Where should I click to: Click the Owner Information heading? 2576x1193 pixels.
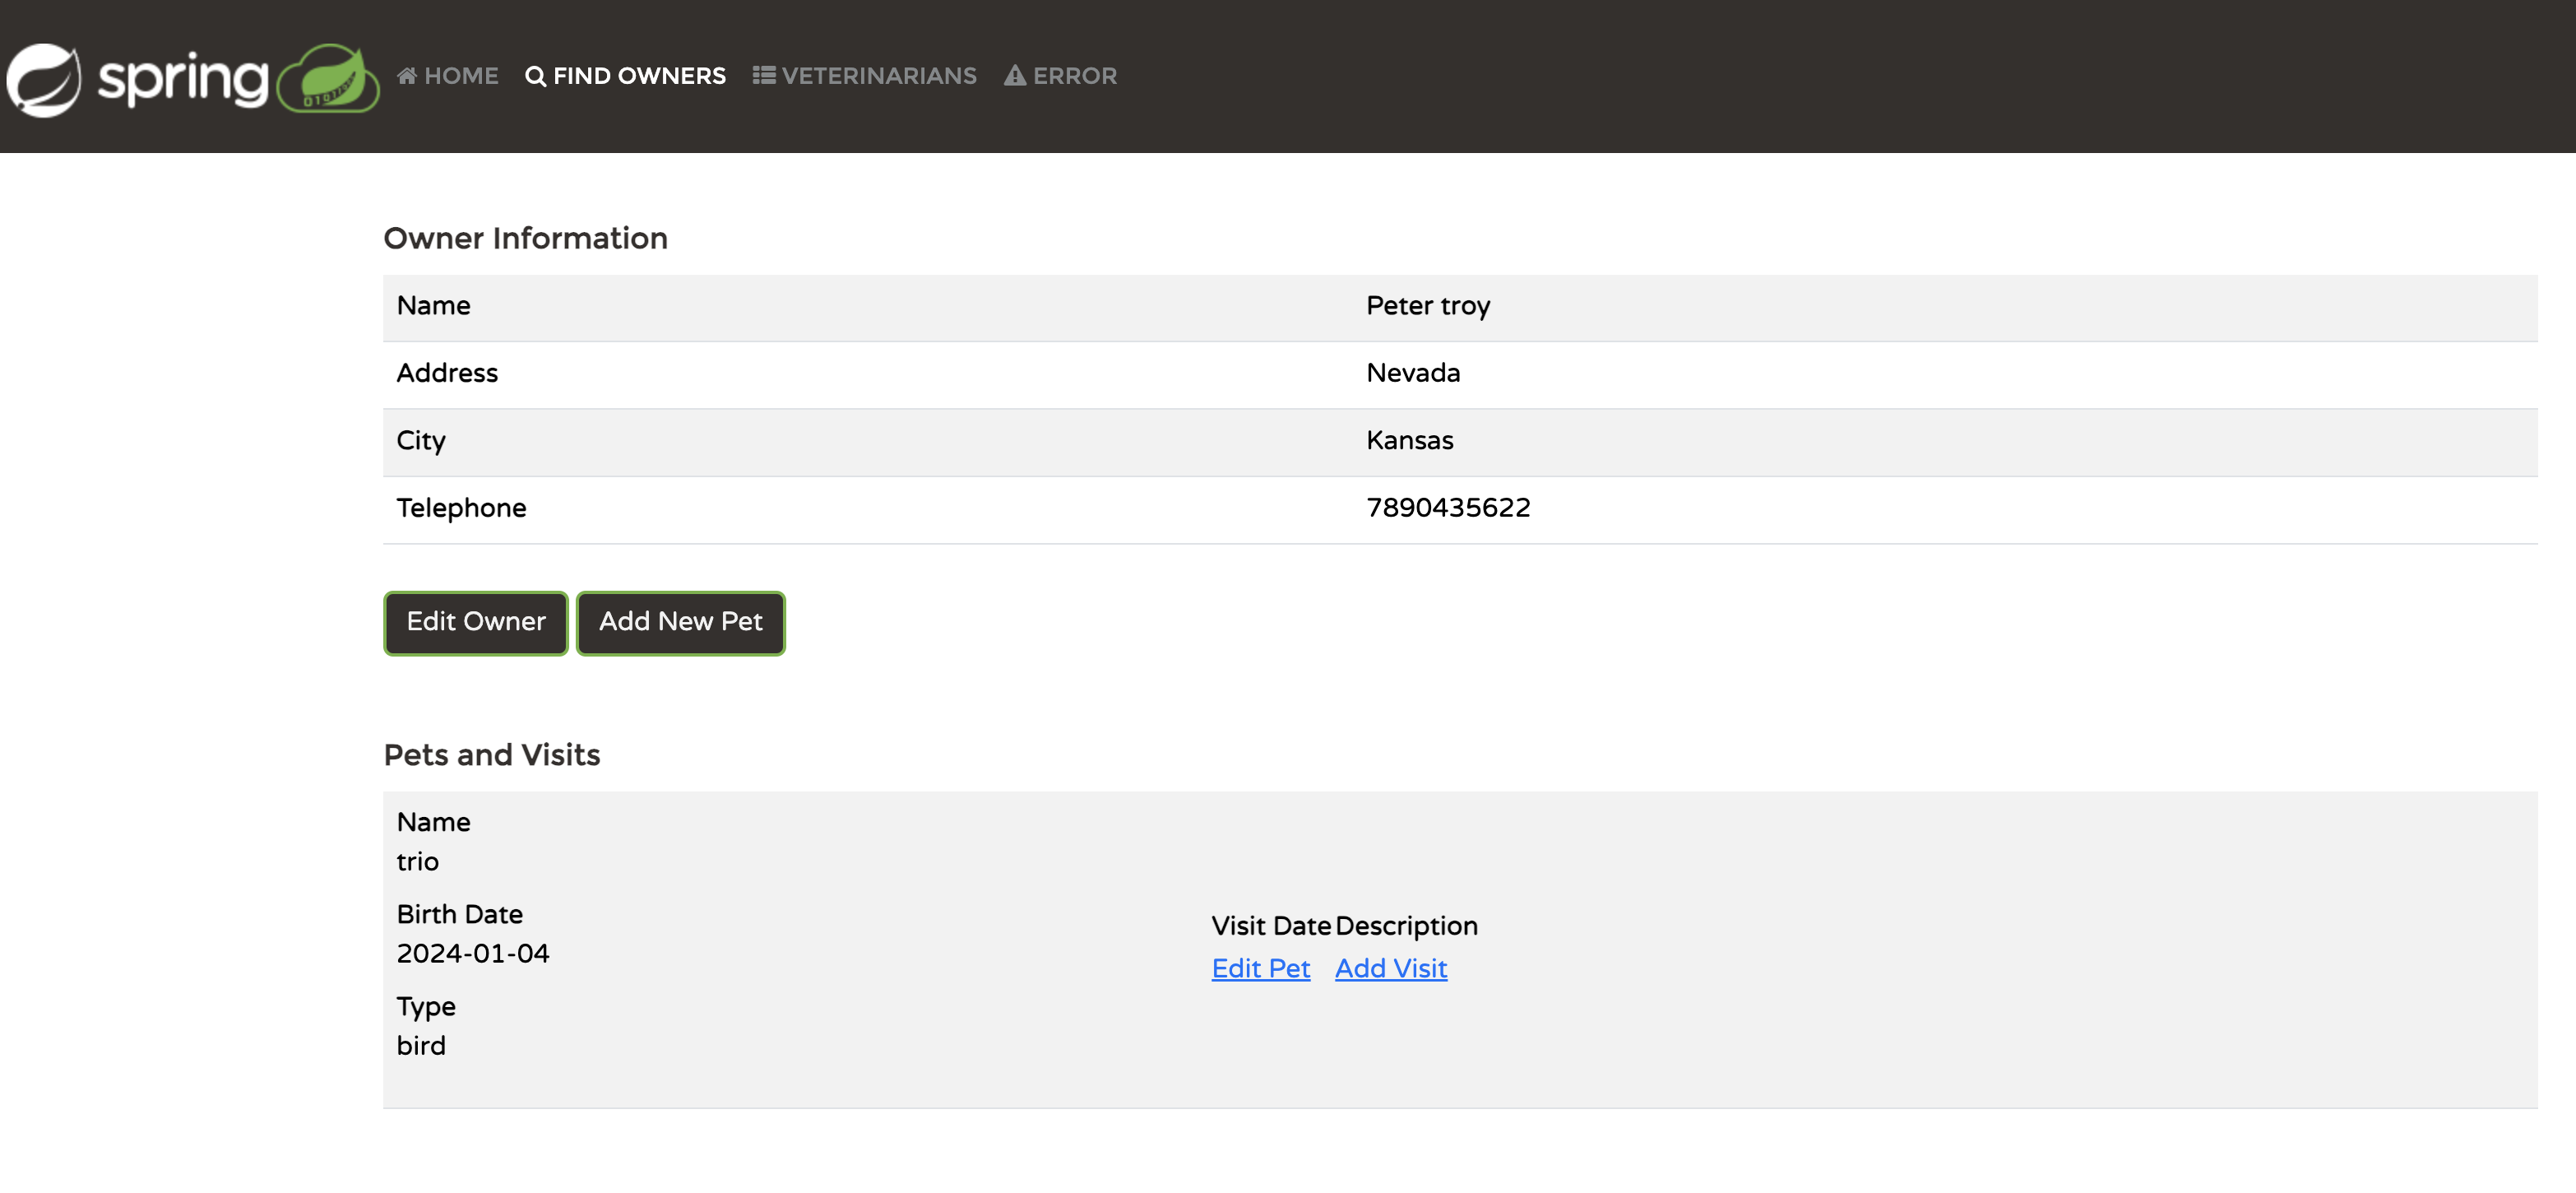[x=526, y=238]
